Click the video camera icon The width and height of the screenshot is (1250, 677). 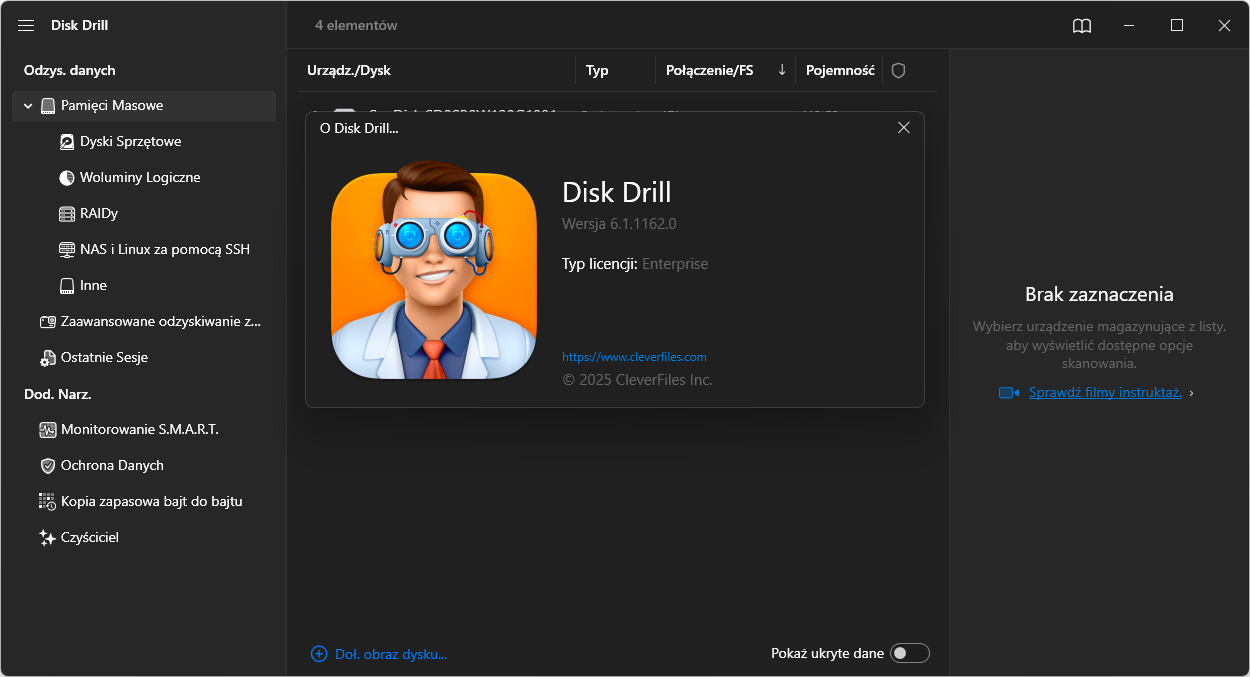1008,393
